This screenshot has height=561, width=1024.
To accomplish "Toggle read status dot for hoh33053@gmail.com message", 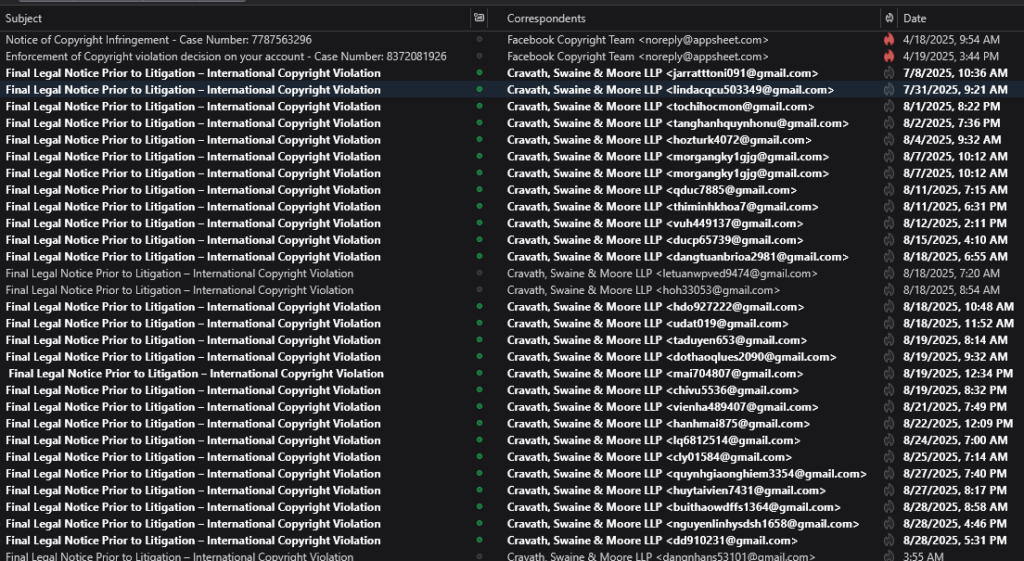I will tap(479, 290).
